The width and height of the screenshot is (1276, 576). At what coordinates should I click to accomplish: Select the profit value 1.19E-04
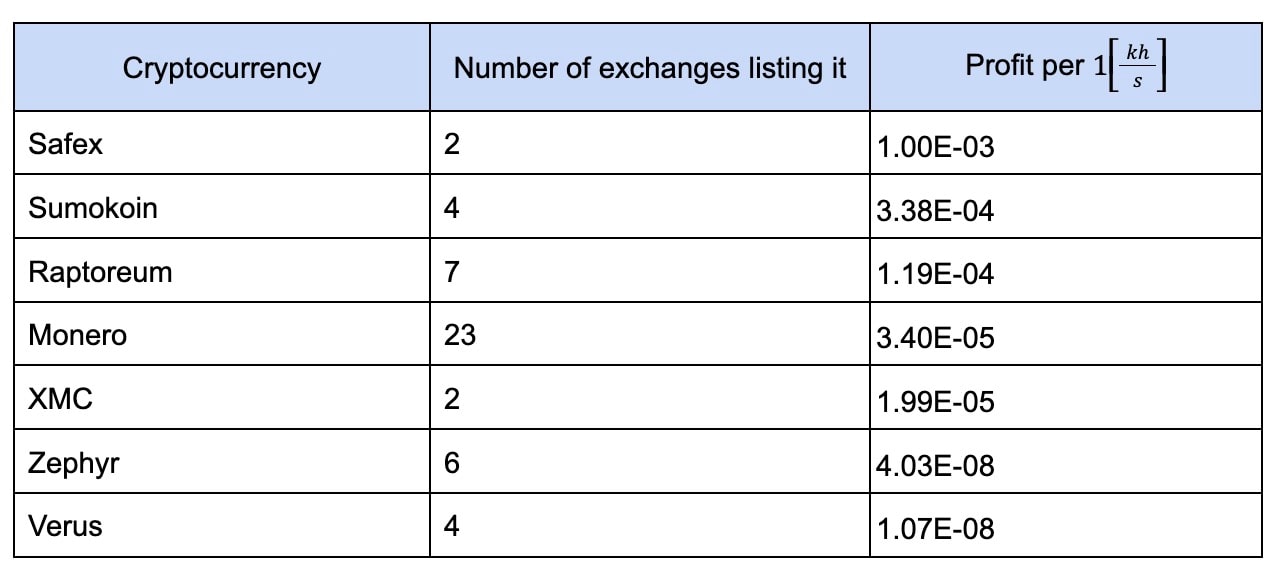pyautogui.click(x=935, y=275)
